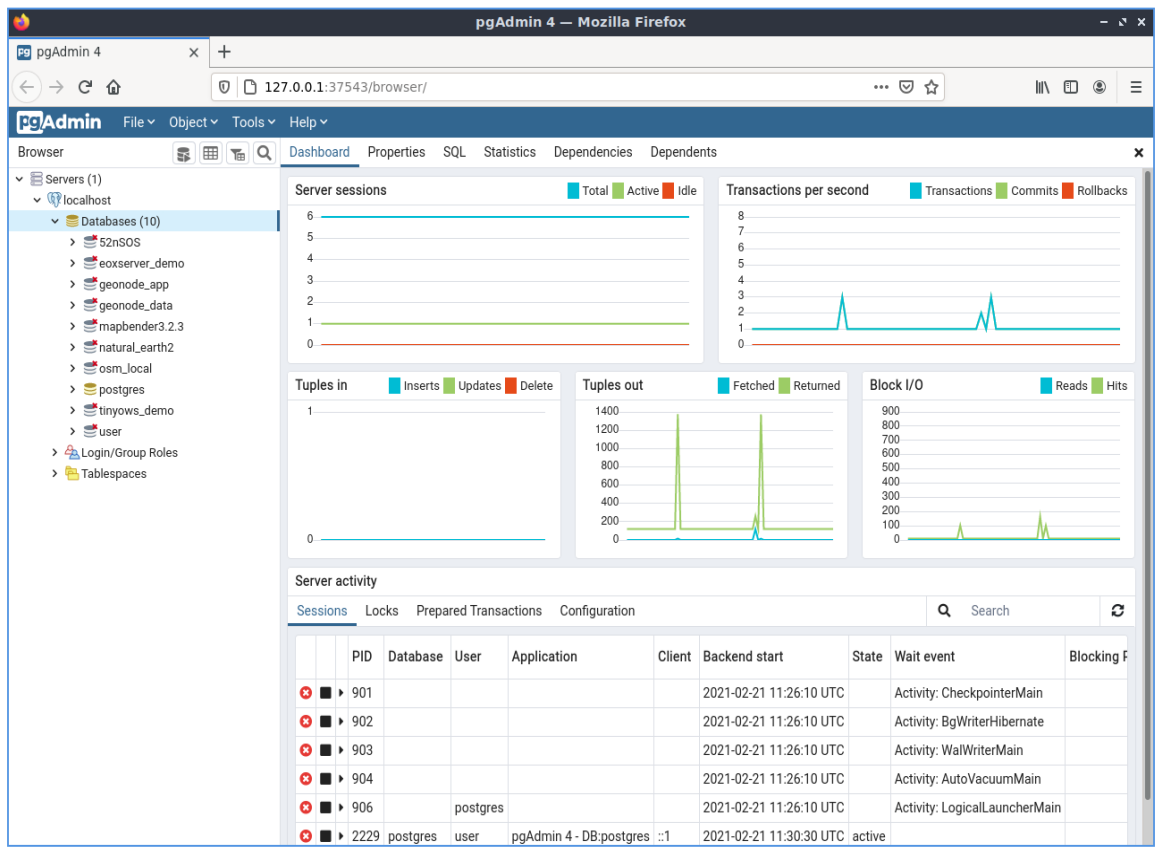Open a new Firefox tab
The image size is (1162, 852).
pos(225,52)
